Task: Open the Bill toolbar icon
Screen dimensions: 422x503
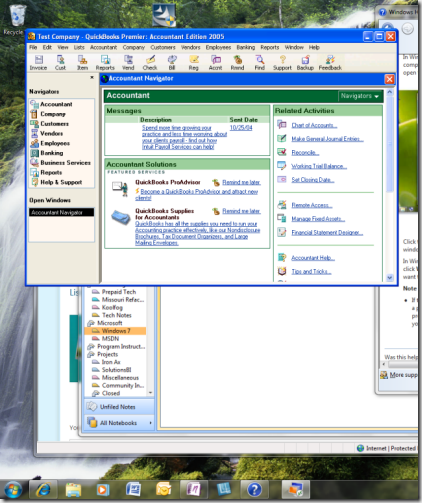Action: 172,63
